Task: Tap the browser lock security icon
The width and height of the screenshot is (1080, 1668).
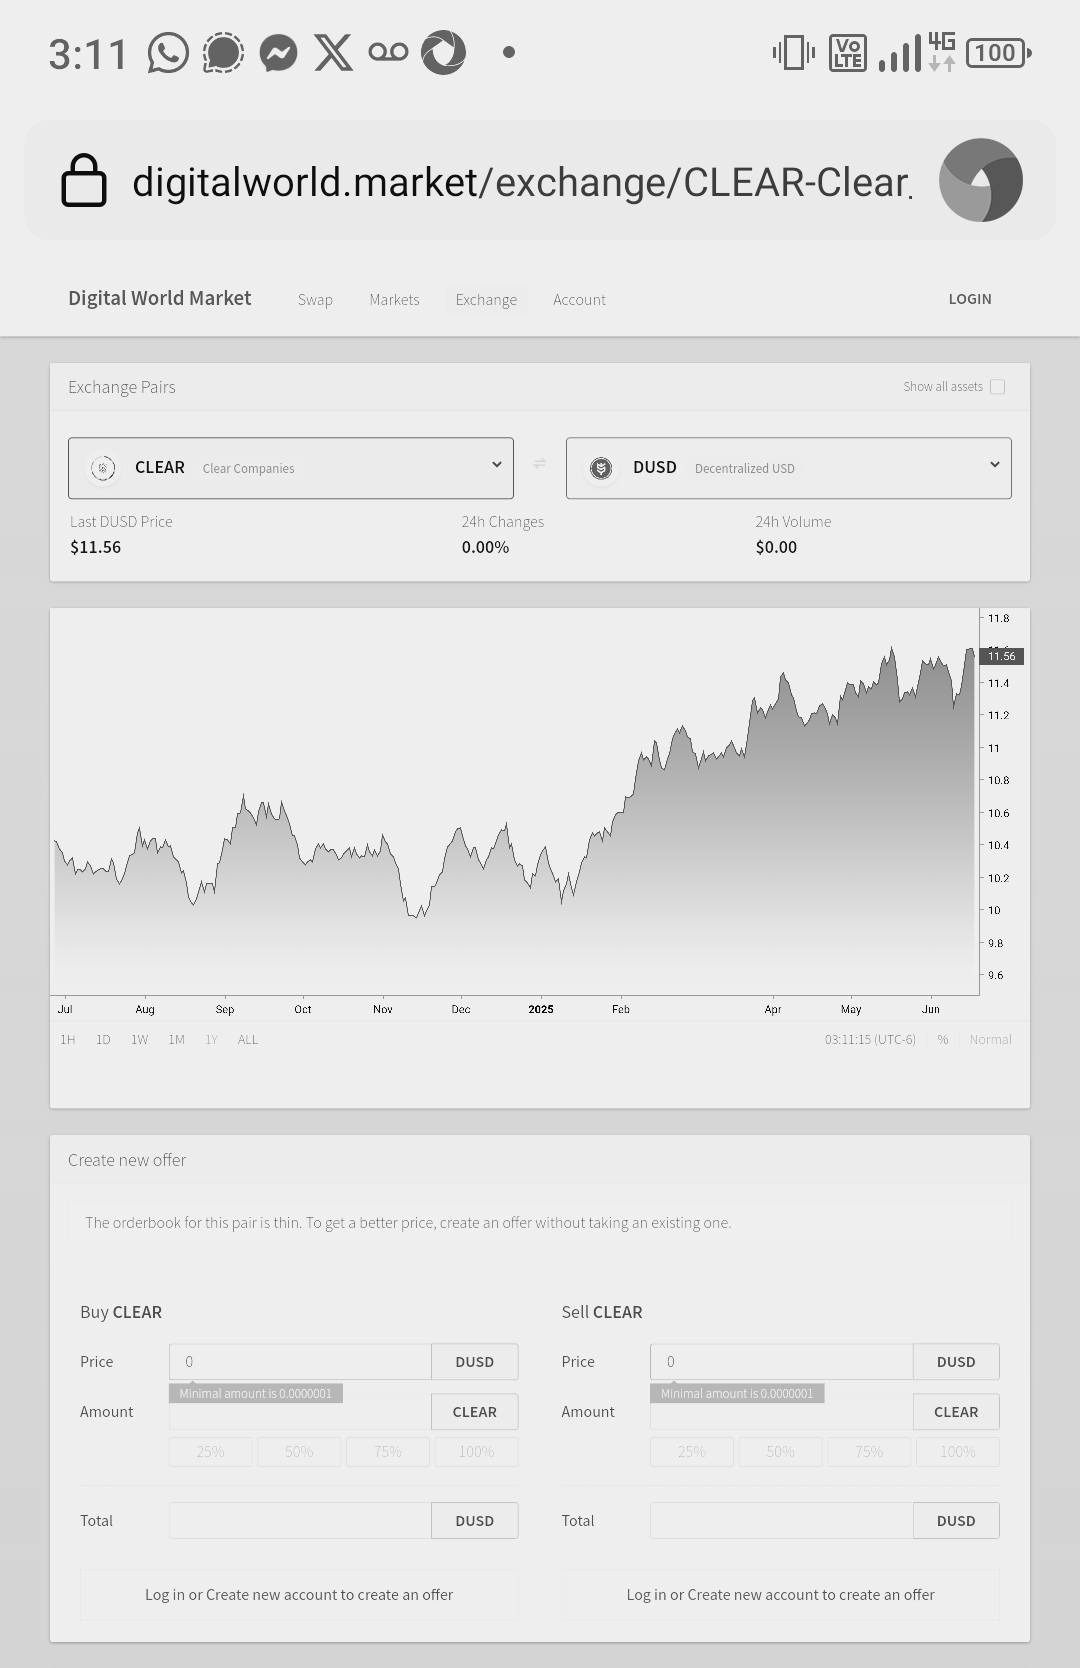Action: tap(84, 181)
